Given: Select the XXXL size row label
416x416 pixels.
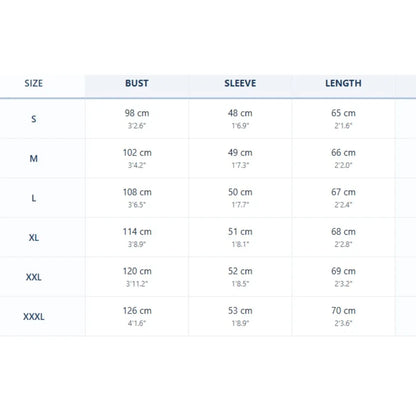Looking at the screenshot, I should pos(34,317).
